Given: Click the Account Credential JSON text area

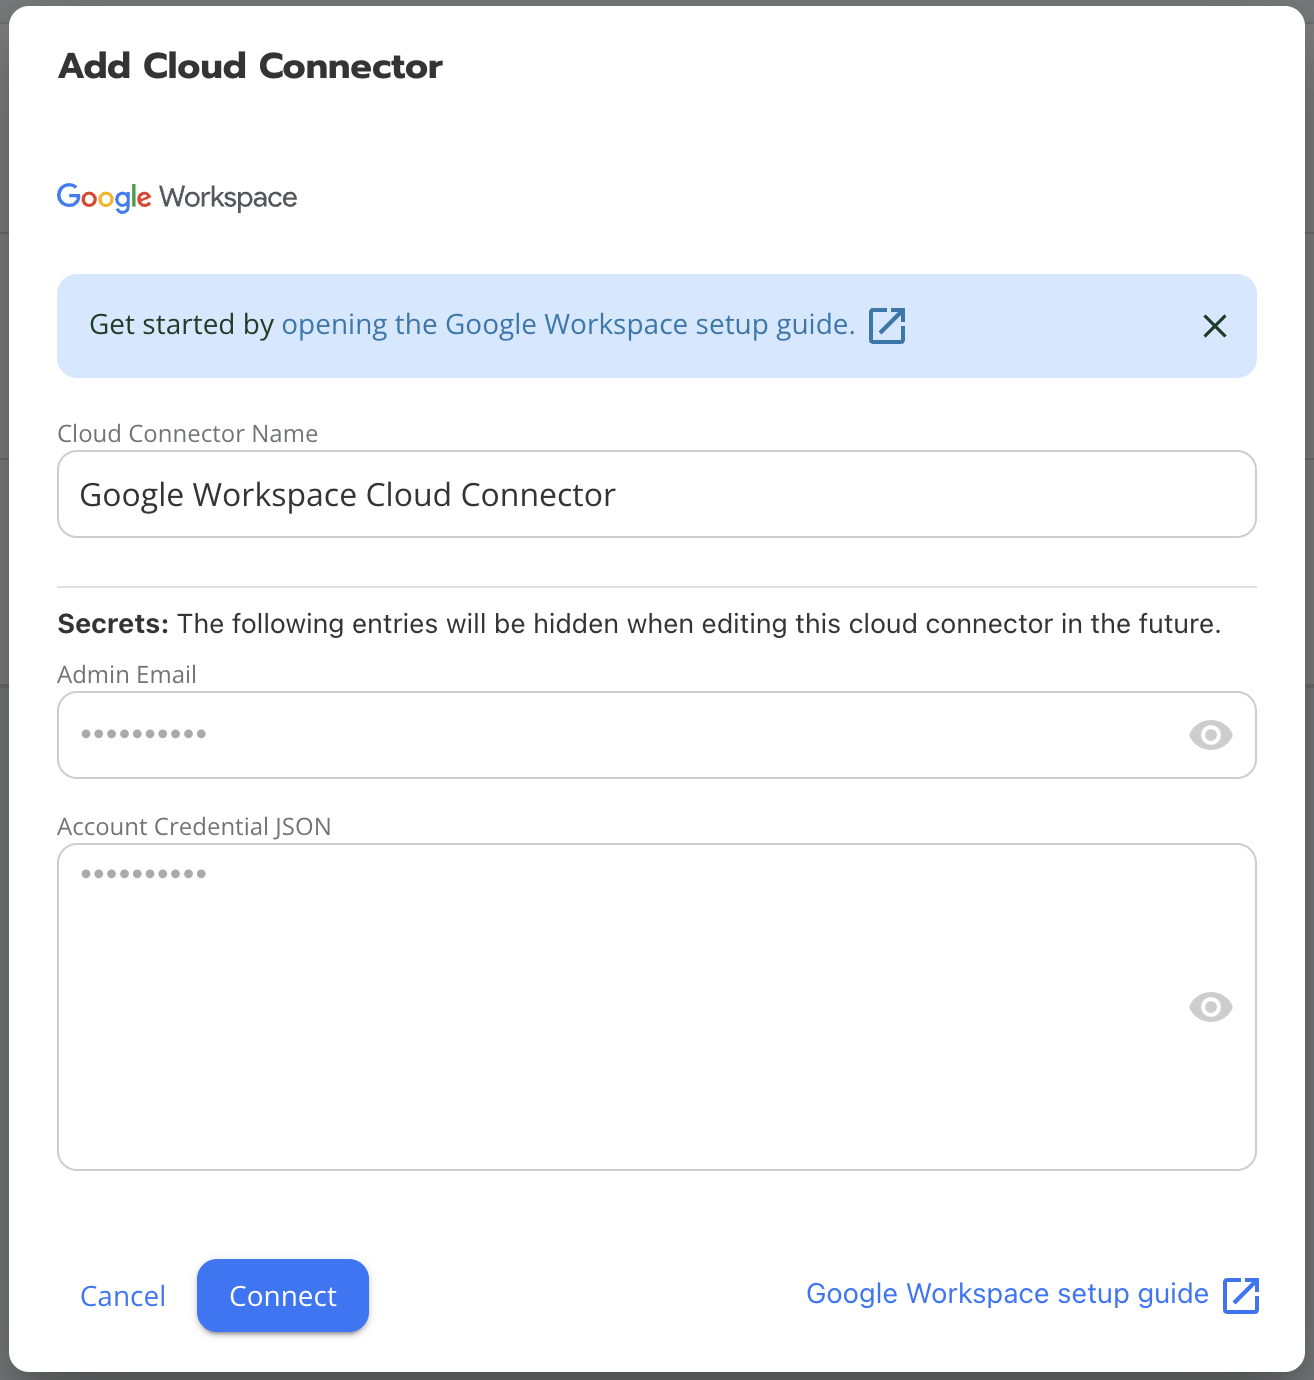Looking at the screenshot, I should coord(657,1007).
